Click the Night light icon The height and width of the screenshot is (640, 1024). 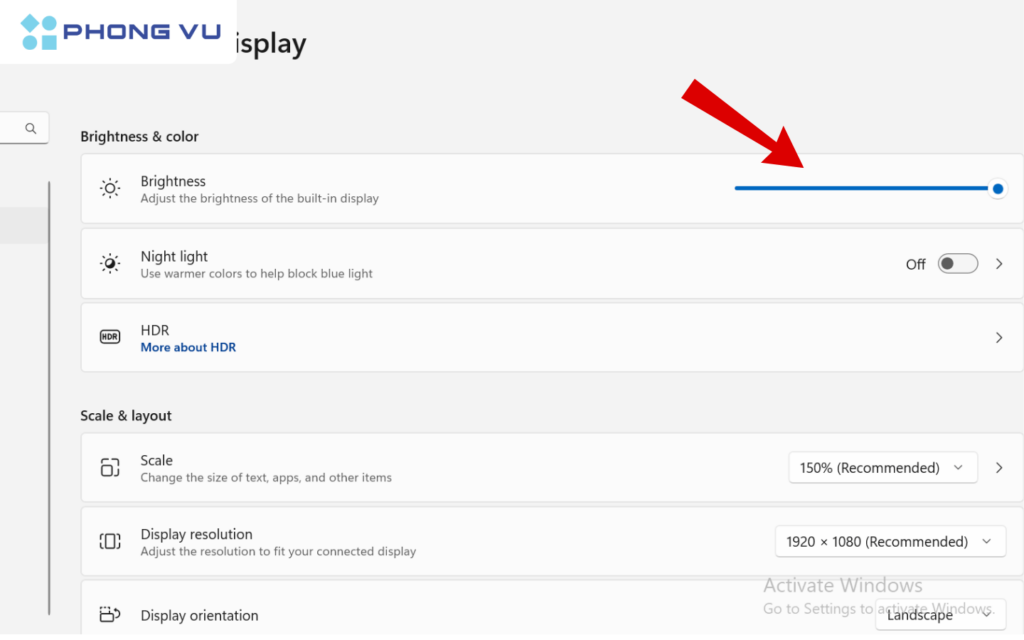click(x=110, y=264)
